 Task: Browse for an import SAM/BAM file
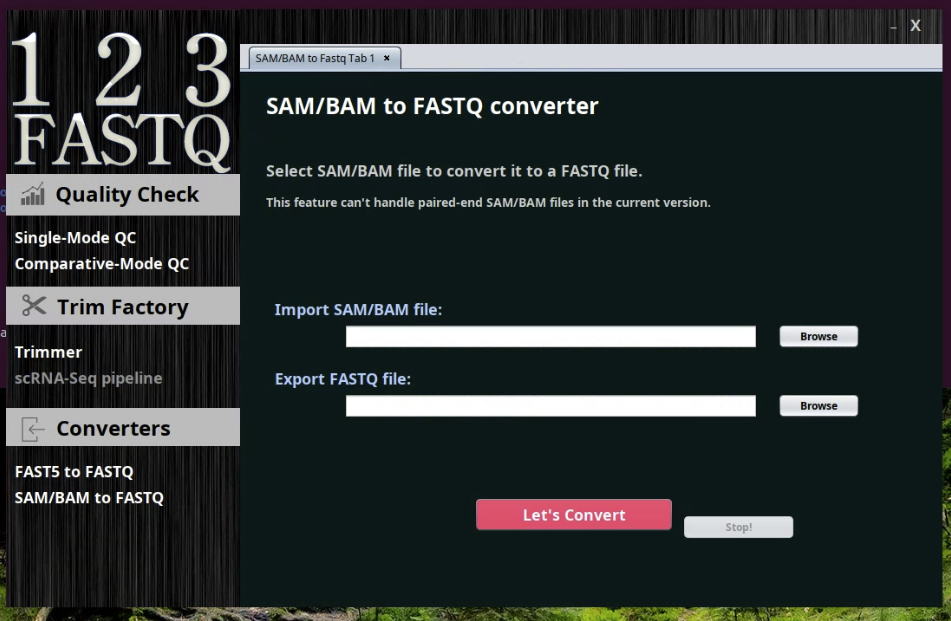818,336
